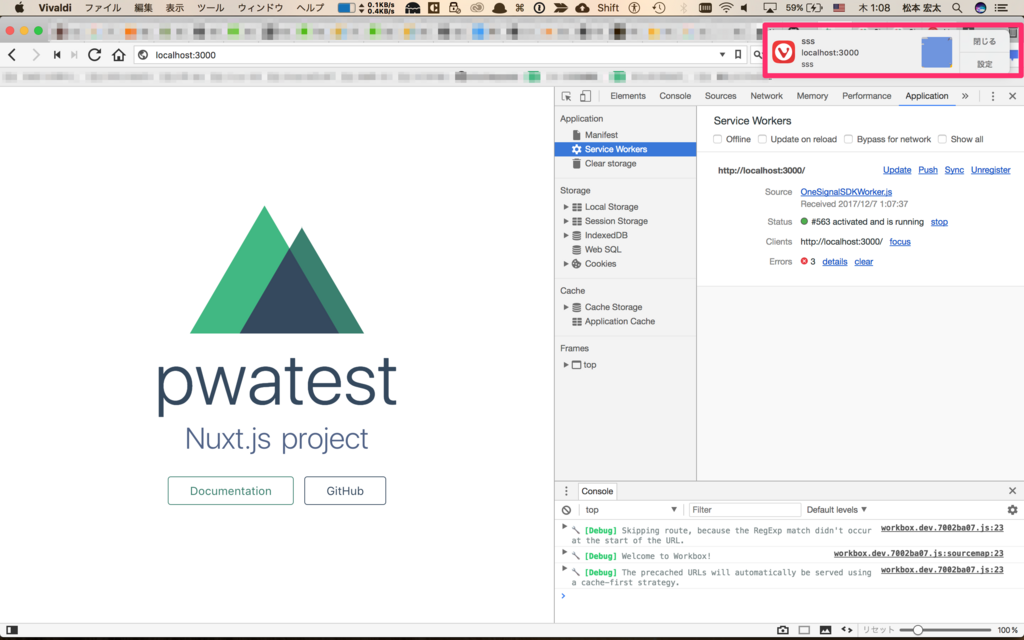The image size is (1024, 640).
Task: Expand the IndexedDB tree node
Action: [566, 235]
